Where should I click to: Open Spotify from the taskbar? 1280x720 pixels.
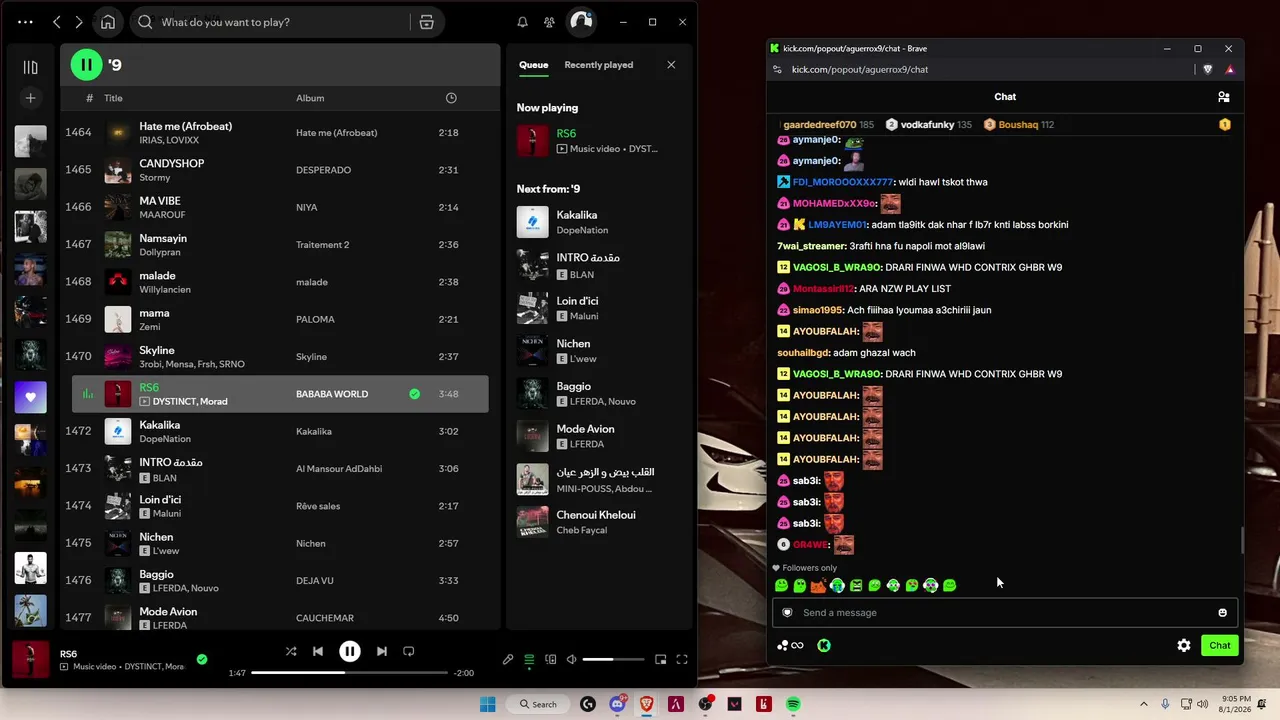[x=793, y=704]
